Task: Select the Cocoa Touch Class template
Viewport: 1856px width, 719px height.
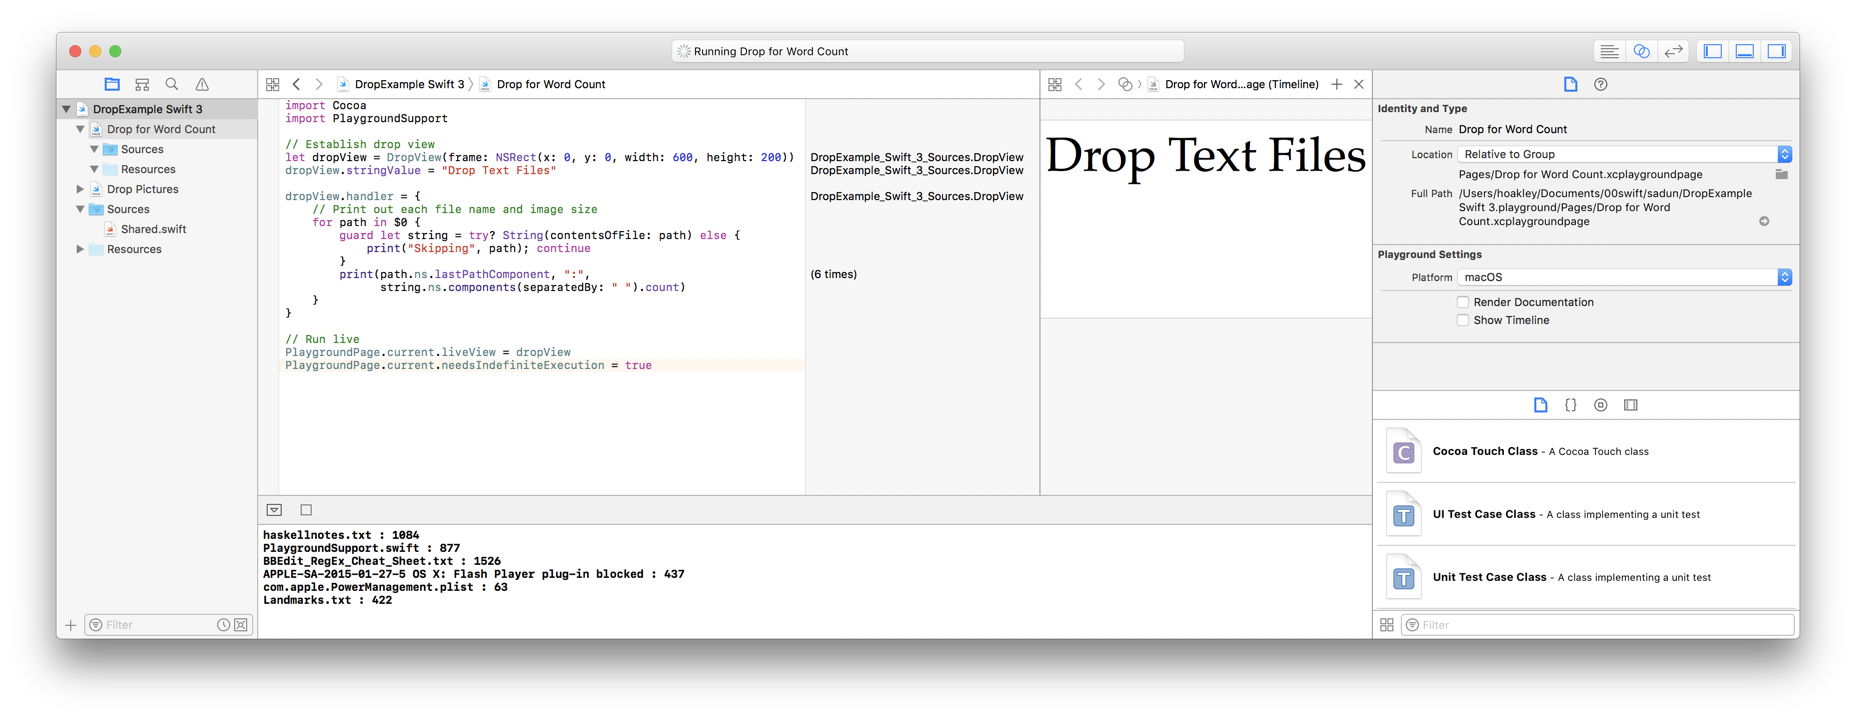Action: pyautogui.click(x=1586, y=452)
